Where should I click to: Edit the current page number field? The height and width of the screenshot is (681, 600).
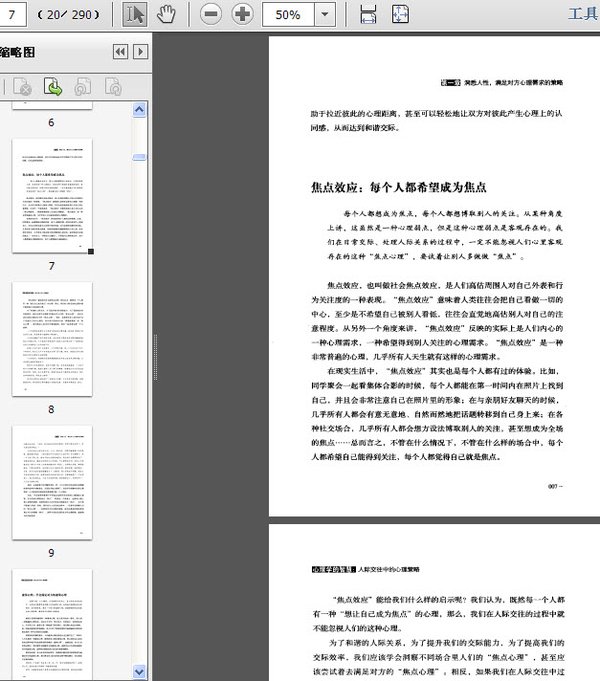point(12,14)
